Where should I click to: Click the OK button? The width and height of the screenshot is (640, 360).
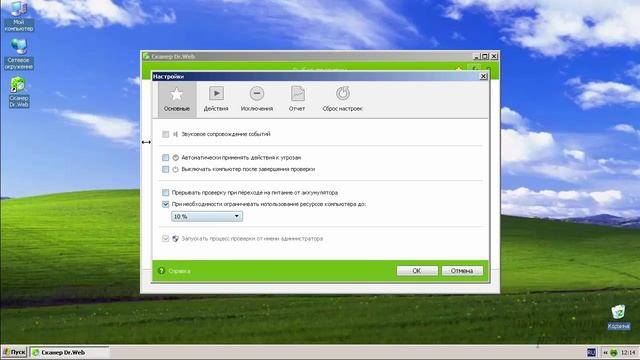click(x=417, y=271)
